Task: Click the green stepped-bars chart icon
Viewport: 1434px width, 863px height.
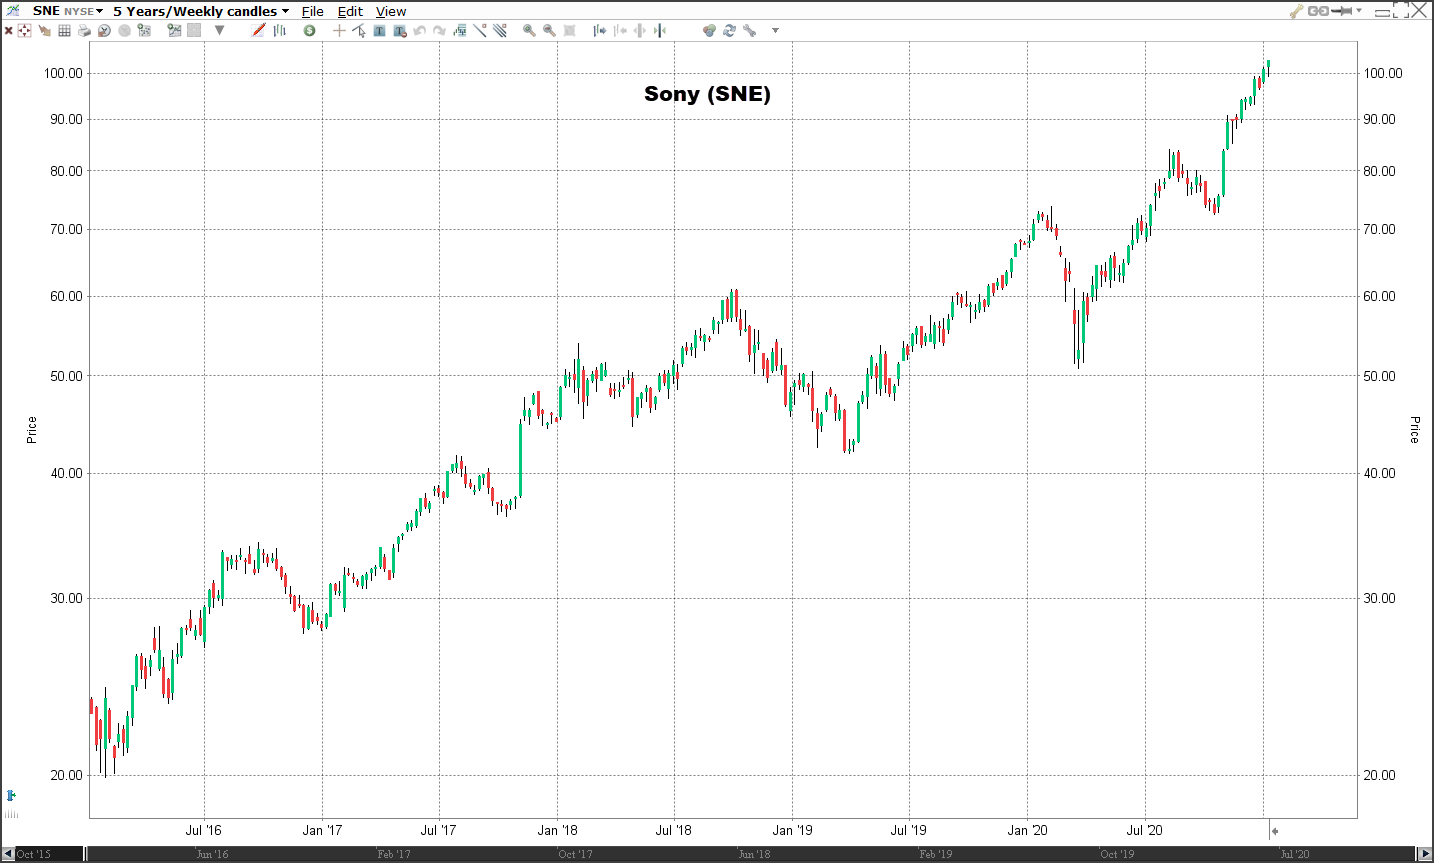Action: (460, 31)
